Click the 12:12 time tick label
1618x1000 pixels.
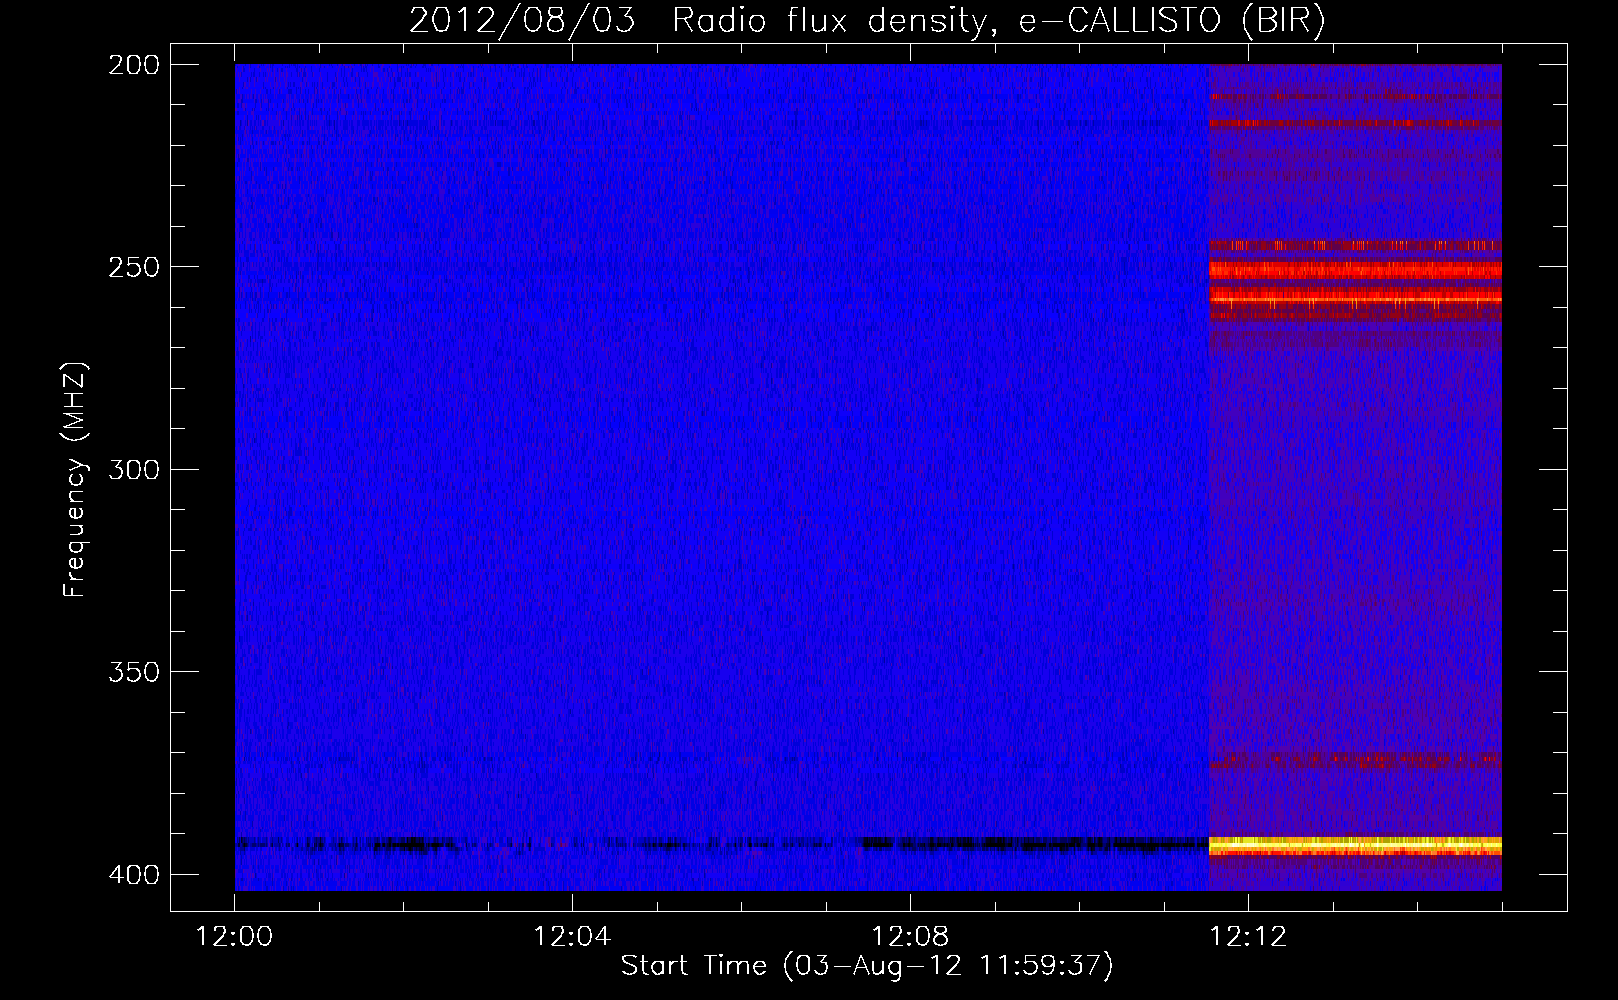coord(1248,937)
